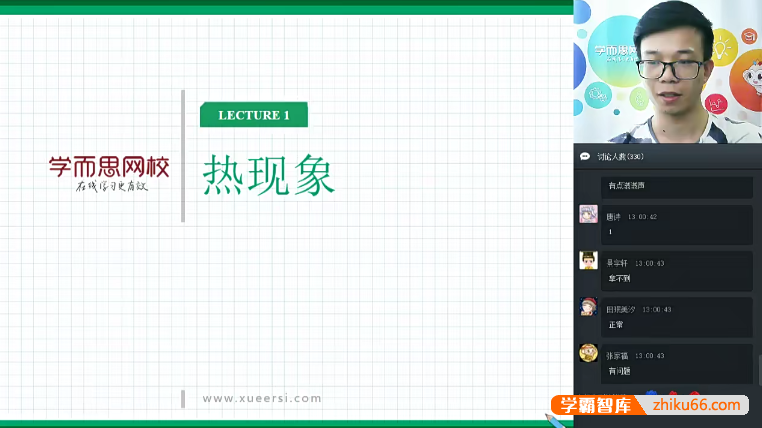This screenshot has height=428, width=762.
Task: Select the chat message 正常
Action: [x=616, y=325]
